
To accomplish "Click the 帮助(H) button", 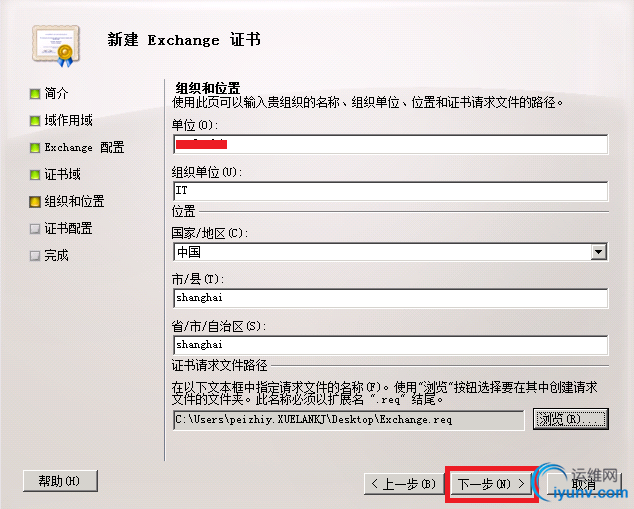I will [60, 481].
